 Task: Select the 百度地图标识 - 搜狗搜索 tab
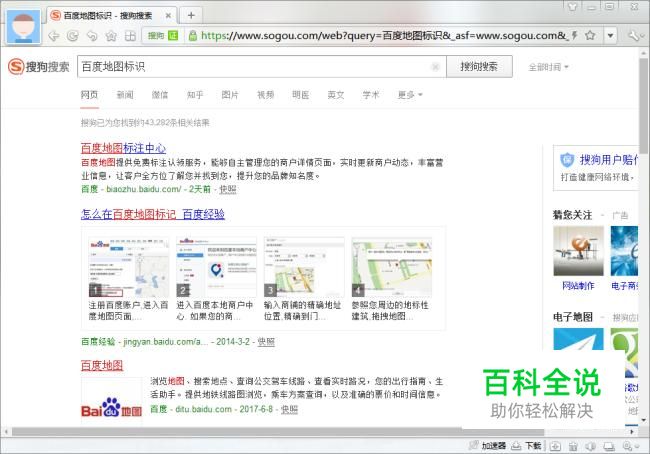click(x=112, y=15)
